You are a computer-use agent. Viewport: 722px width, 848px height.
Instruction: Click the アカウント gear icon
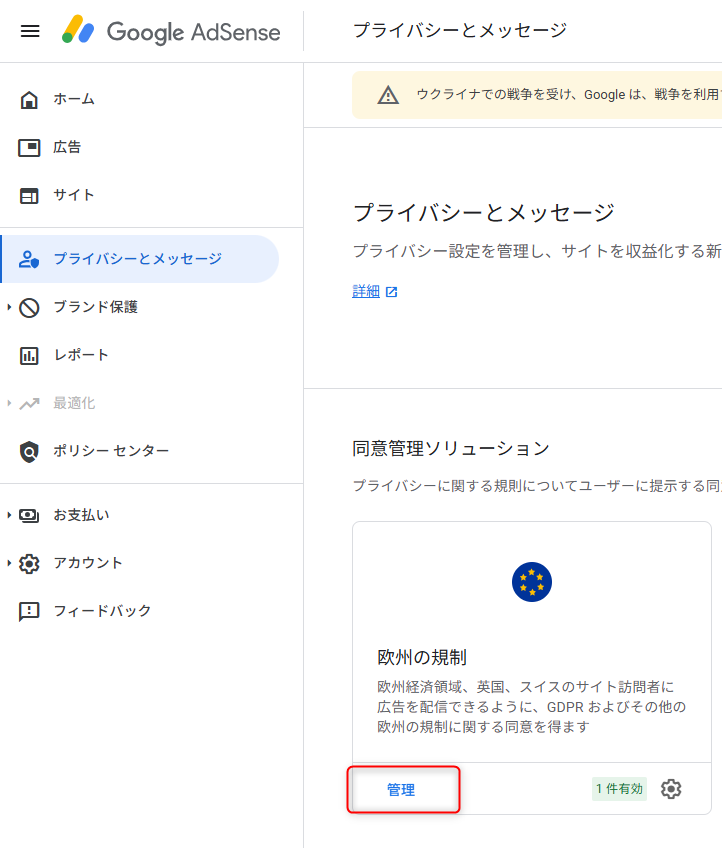(x=29, y=564)
